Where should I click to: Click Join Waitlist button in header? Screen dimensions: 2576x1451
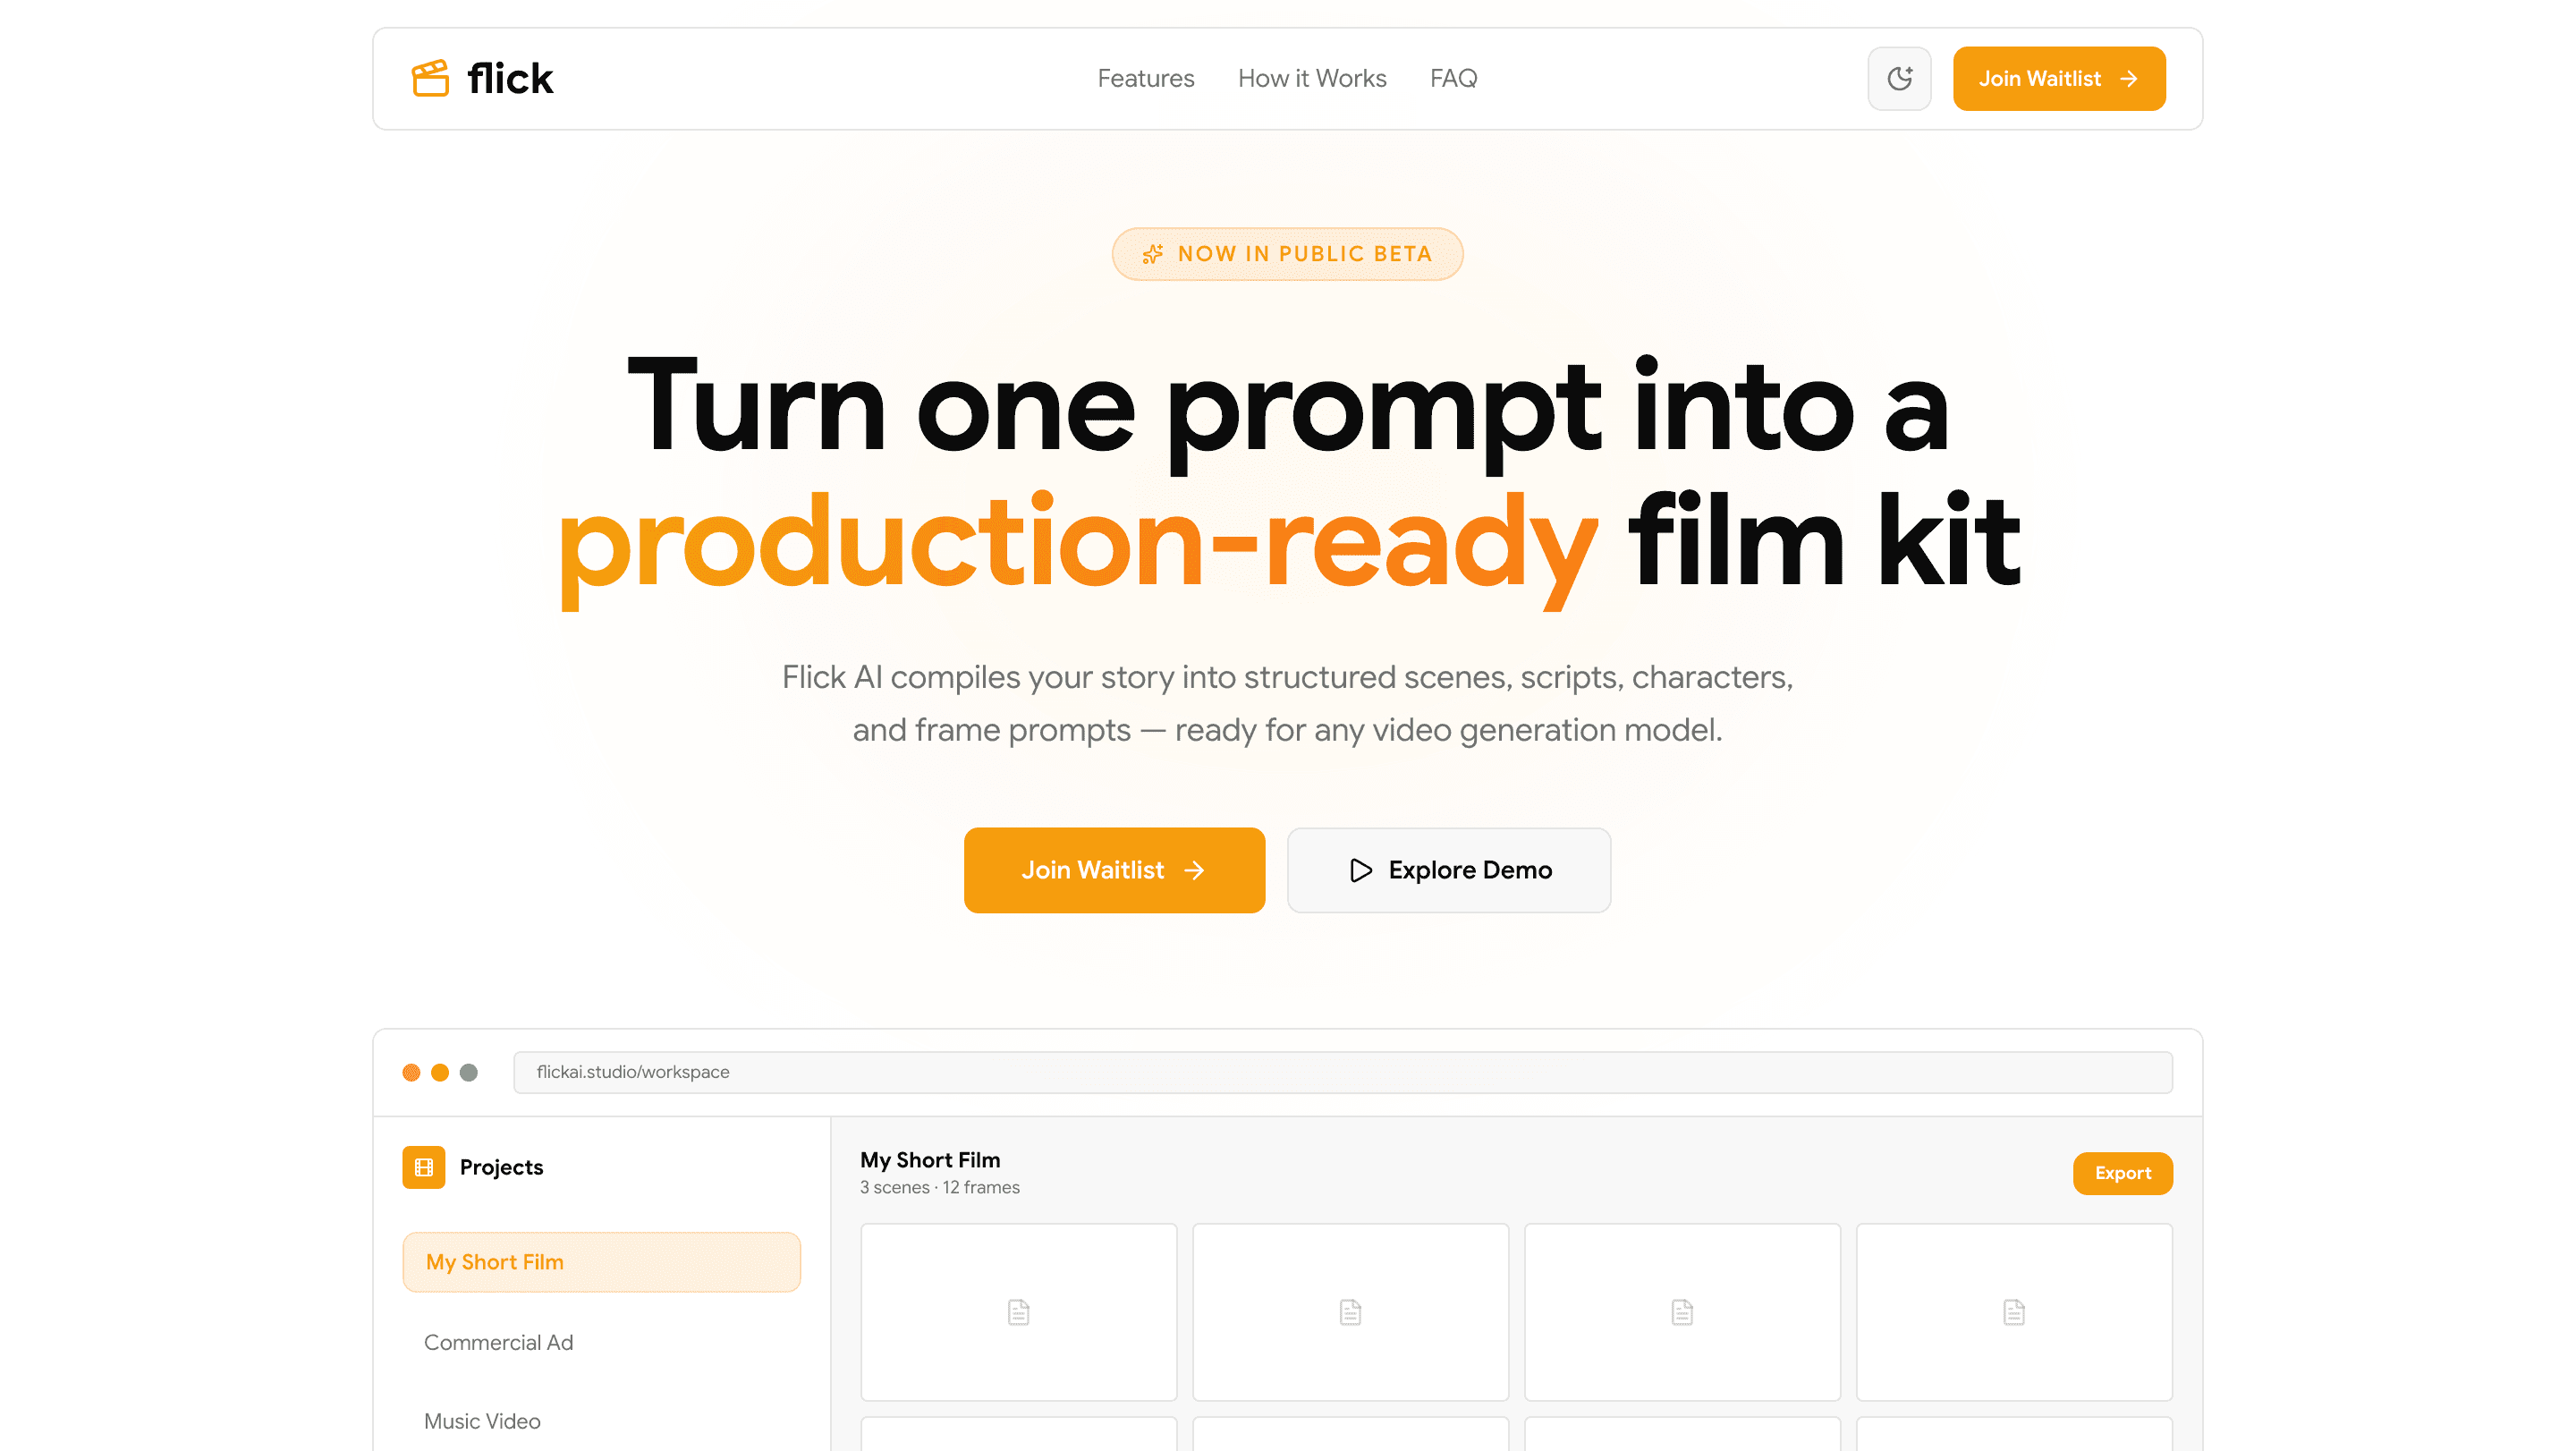click(2059, 78)
